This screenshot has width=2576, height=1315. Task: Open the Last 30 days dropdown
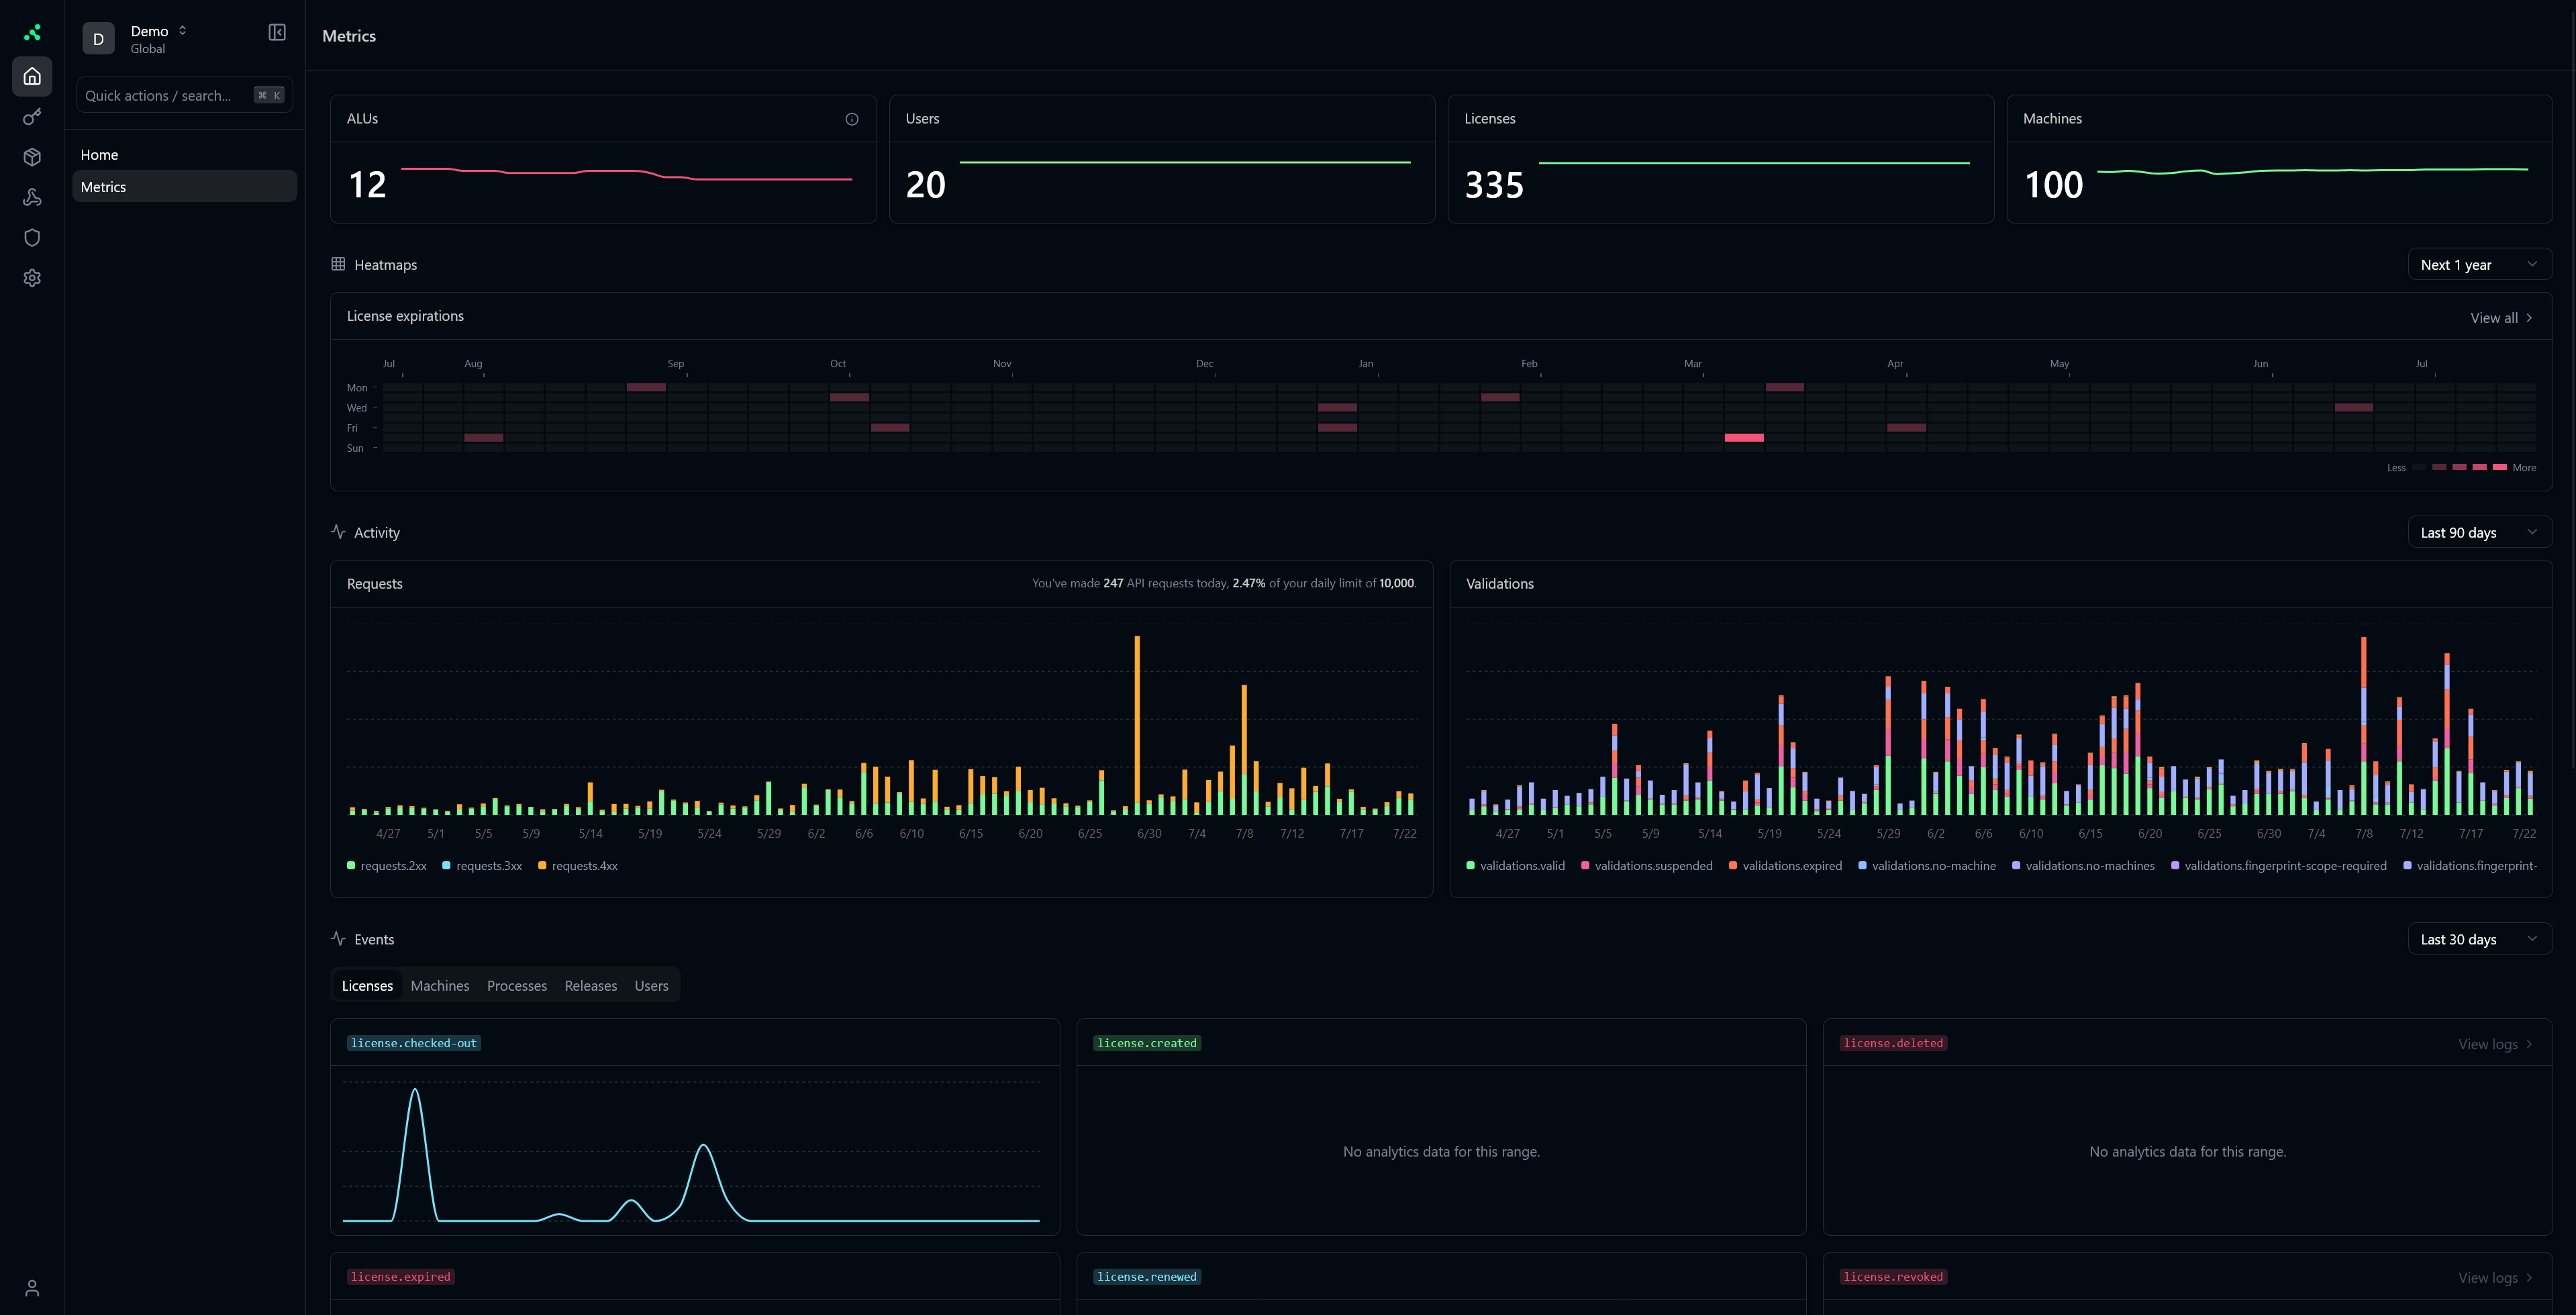pyautogui.click(x=2479, y=939)
